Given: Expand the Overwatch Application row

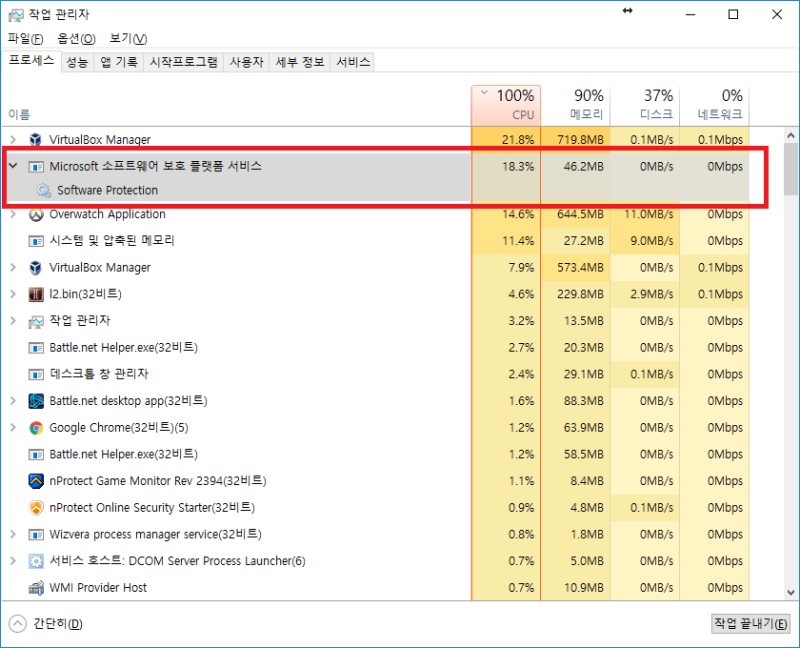Looking at the screenshot, I should [13, 214].
